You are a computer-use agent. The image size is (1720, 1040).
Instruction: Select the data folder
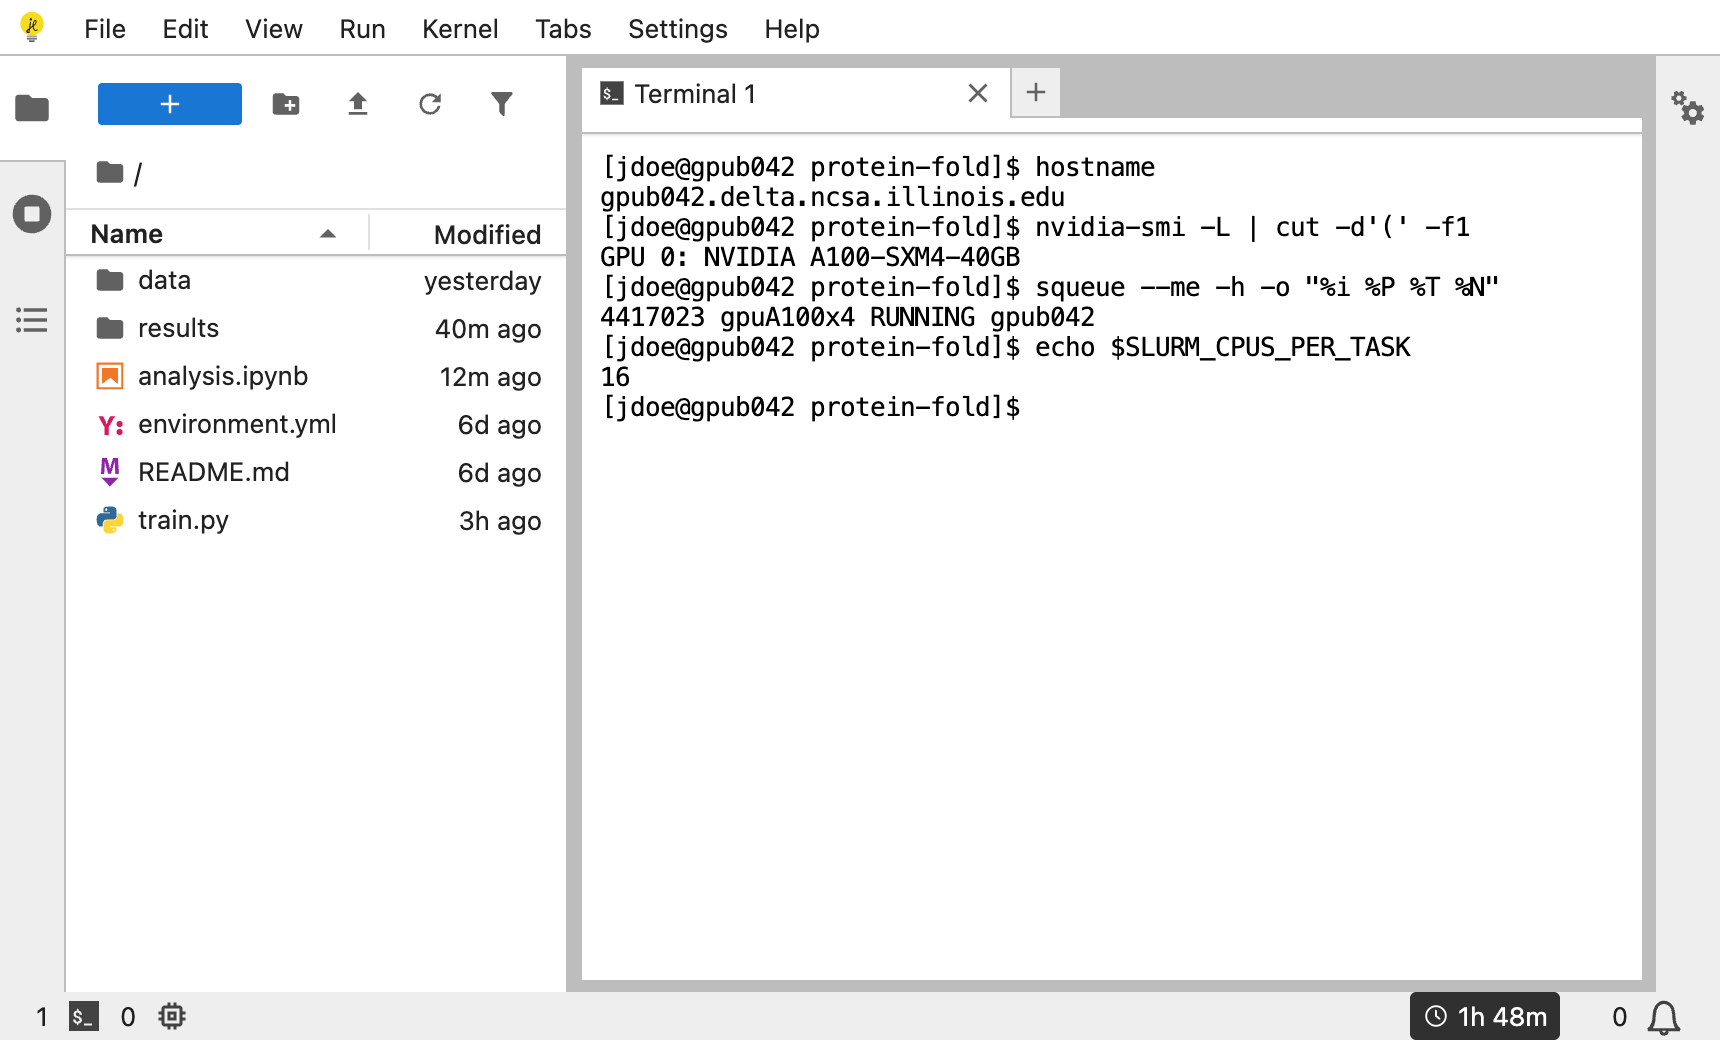tap(316, 281)
